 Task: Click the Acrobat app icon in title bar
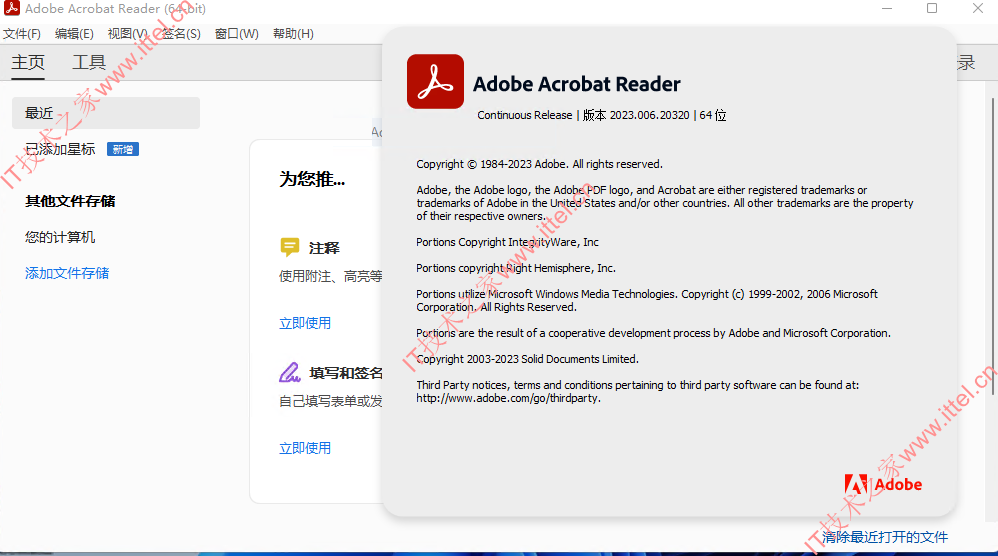click(11, 8)
